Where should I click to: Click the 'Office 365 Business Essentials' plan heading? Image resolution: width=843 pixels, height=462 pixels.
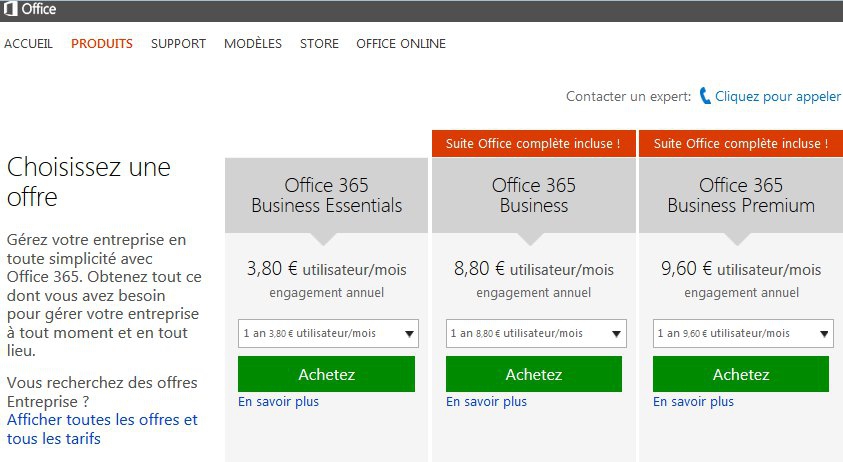(x=327, y=195)
